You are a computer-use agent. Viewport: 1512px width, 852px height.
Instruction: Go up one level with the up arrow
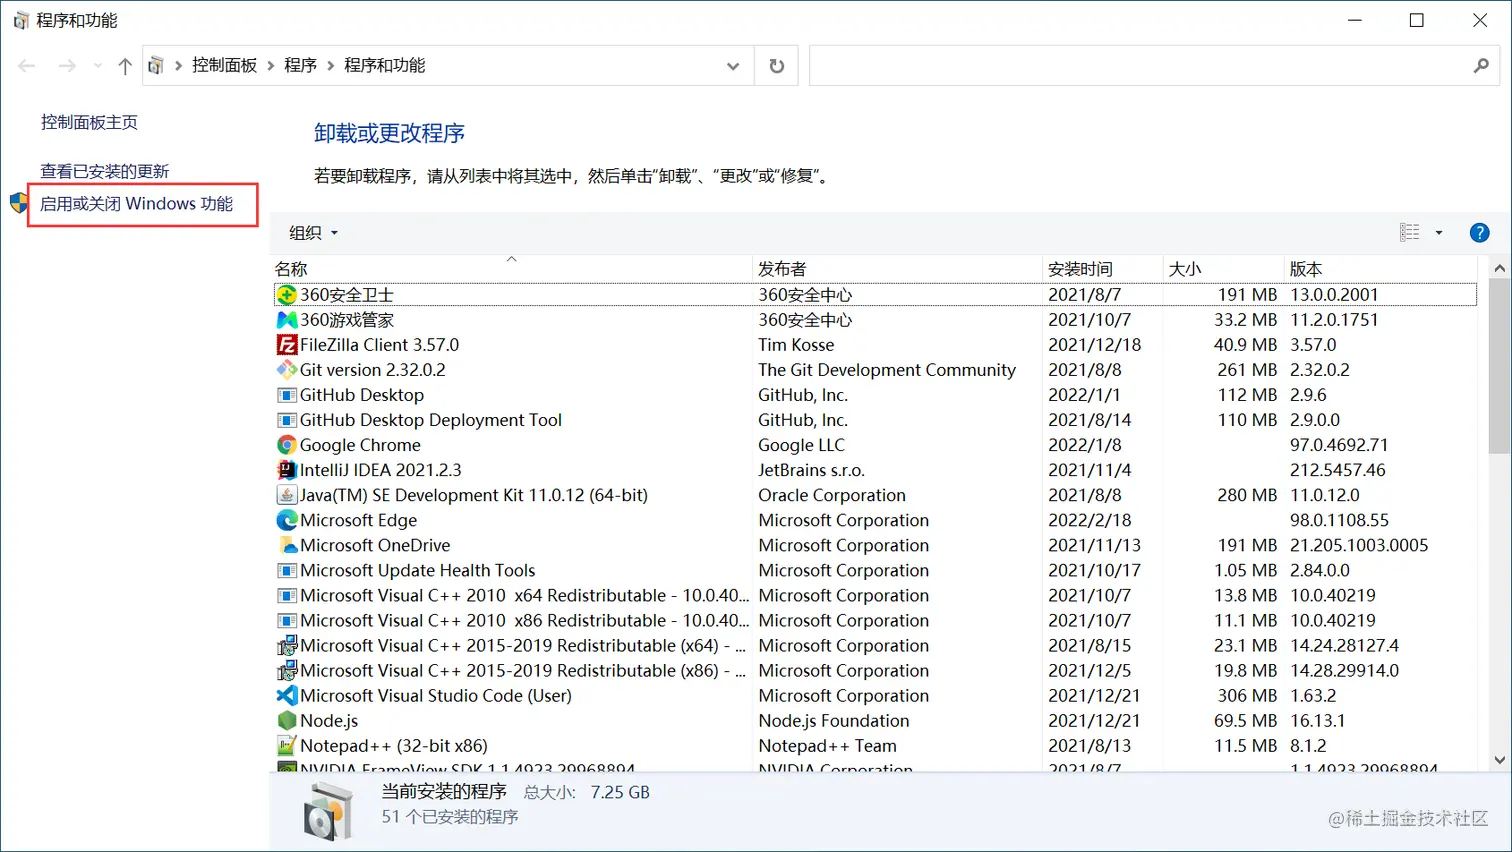(x=125, y=66)
